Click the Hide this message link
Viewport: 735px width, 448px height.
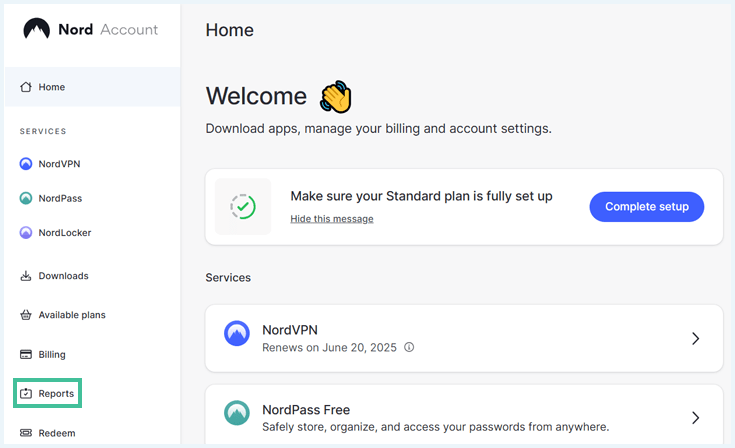pos(332,219)
